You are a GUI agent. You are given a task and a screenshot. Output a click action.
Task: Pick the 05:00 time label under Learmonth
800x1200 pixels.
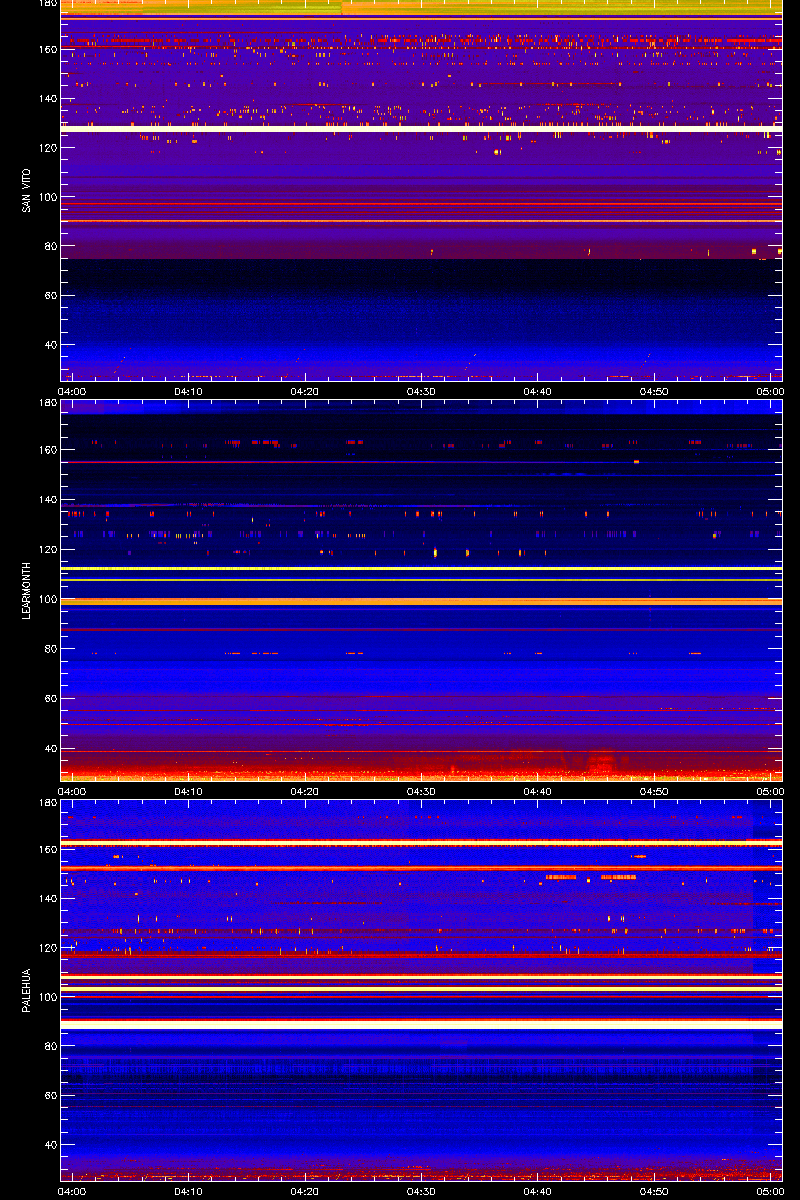point(769,791)
